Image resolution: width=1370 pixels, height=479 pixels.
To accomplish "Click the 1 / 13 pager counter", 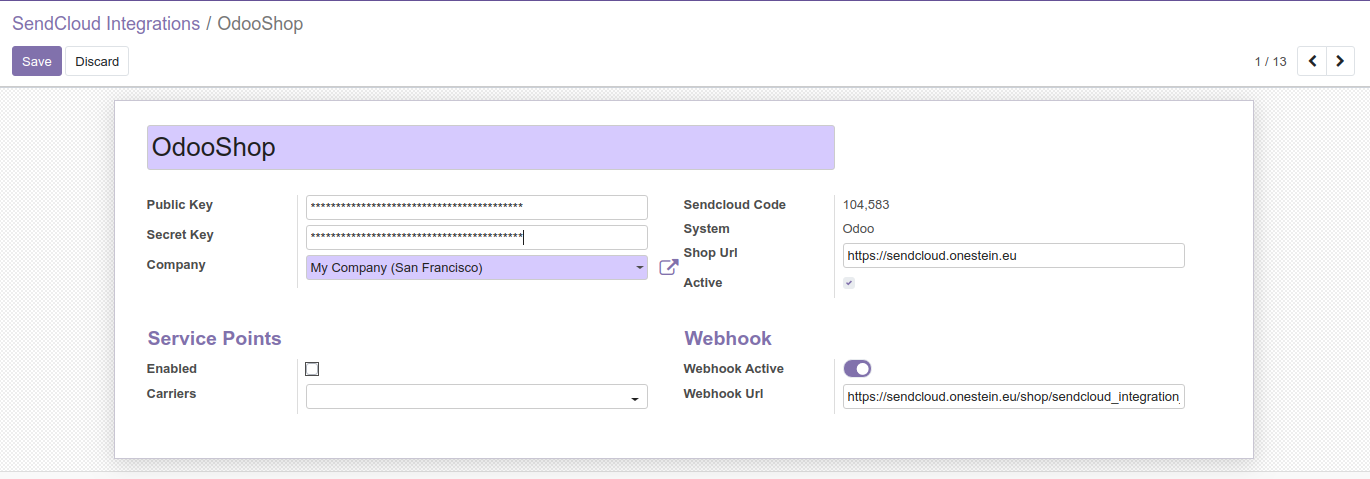I will [x=1270, y=62].
